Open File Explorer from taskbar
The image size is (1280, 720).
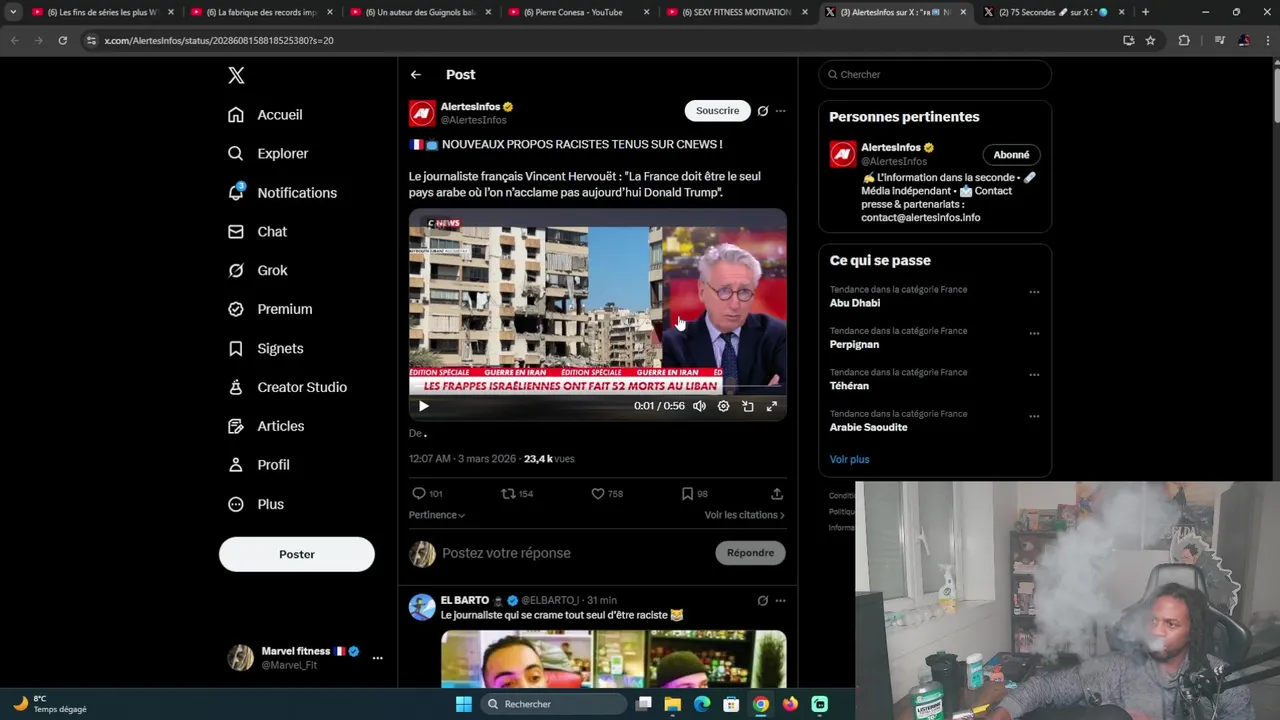(x=673, y=704)
